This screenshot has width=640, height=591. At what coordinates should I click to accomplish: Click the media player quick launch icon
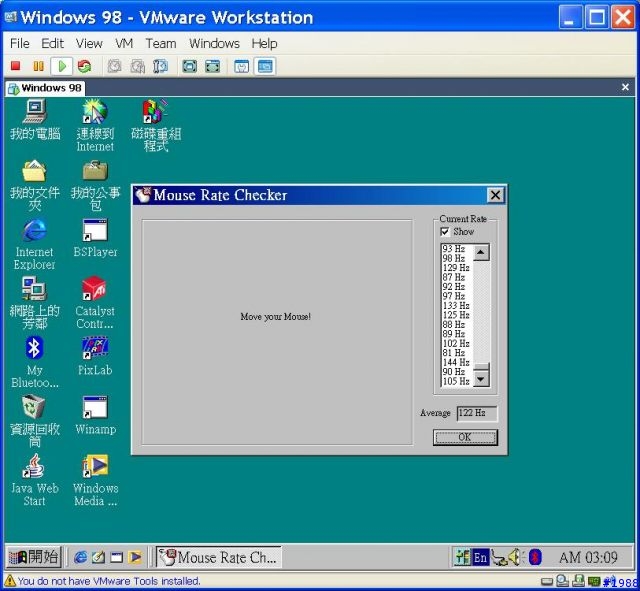(x=135, y=557)
